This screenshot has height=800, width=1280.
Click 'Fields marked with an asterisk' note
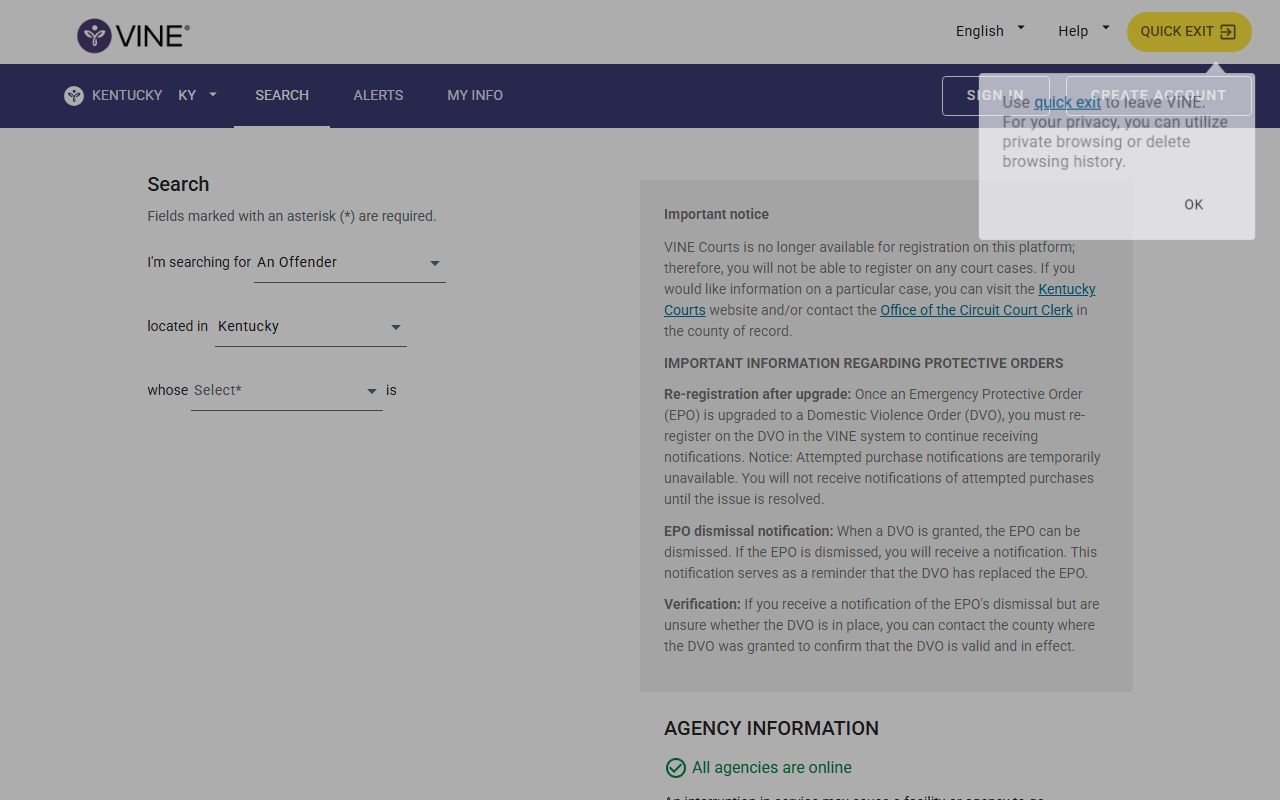coord(292,217)
